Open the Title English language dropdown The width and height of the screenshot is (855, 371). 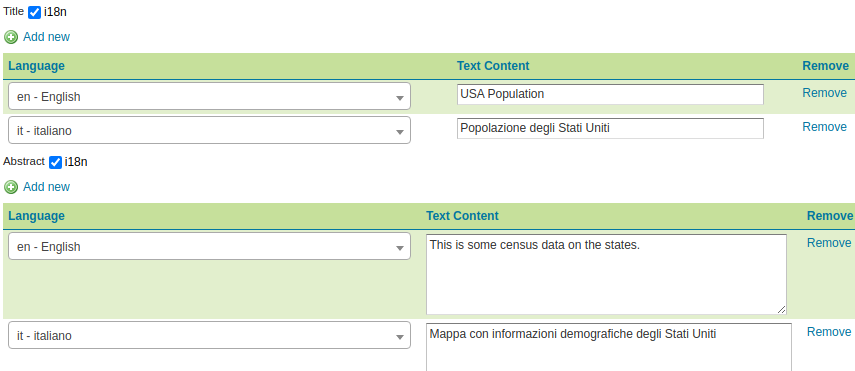click(209, 97)
